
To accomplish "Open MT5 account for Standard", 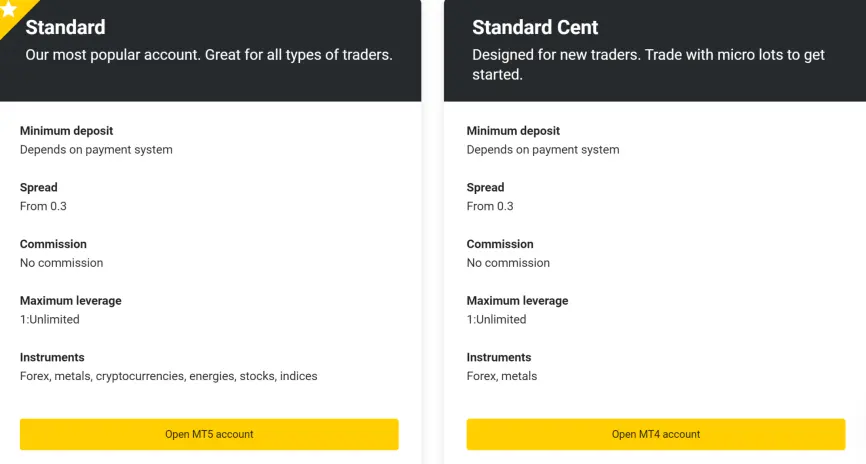I will tap(209, 434).
